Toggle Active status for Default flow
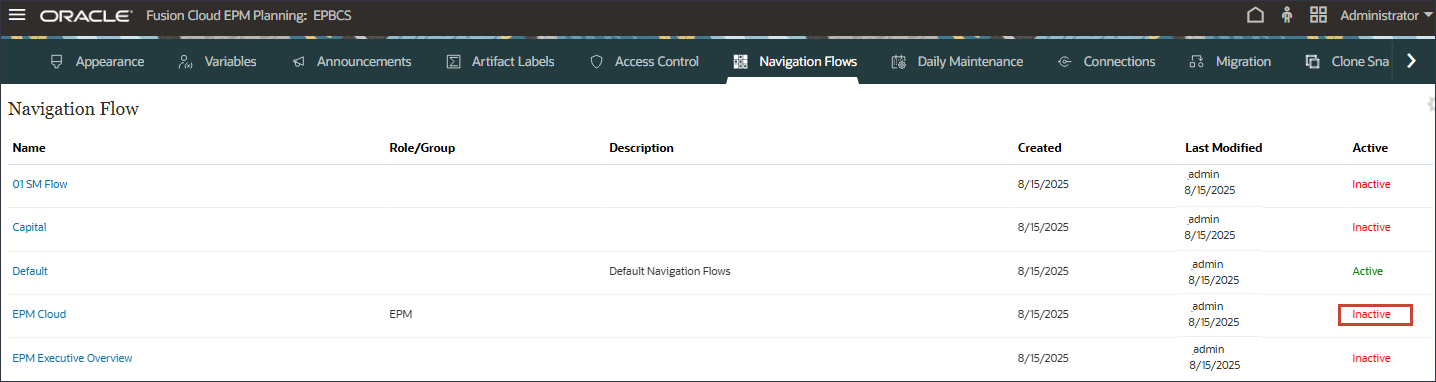Image resolution: width=1436 pixels, height=382 pixels. point(1367,271)
